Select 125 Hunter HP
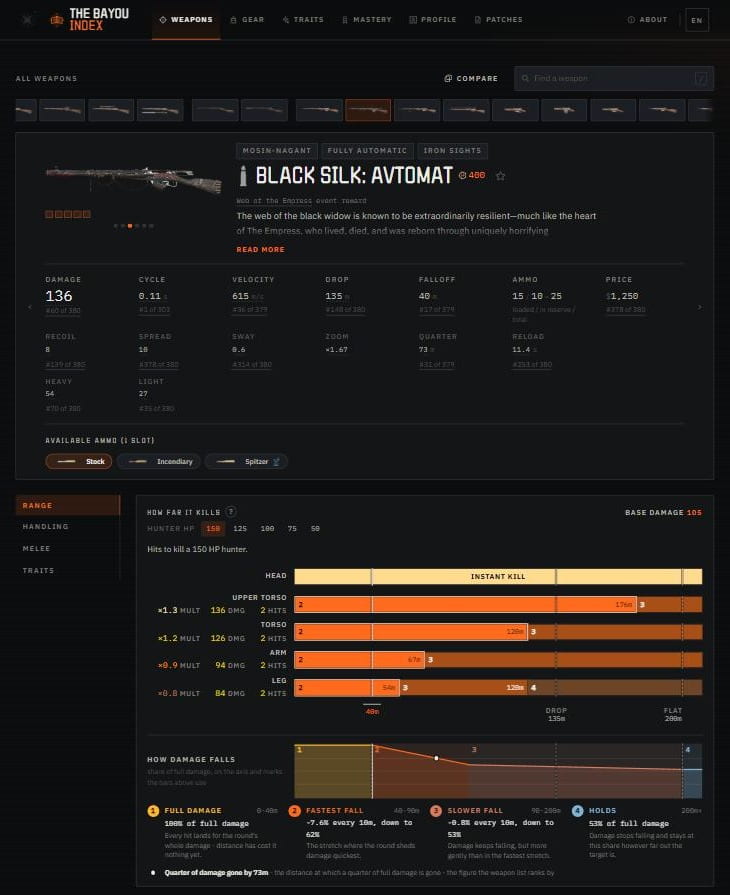The height and width of the screenshot is (895, 730). click(240, 529)
